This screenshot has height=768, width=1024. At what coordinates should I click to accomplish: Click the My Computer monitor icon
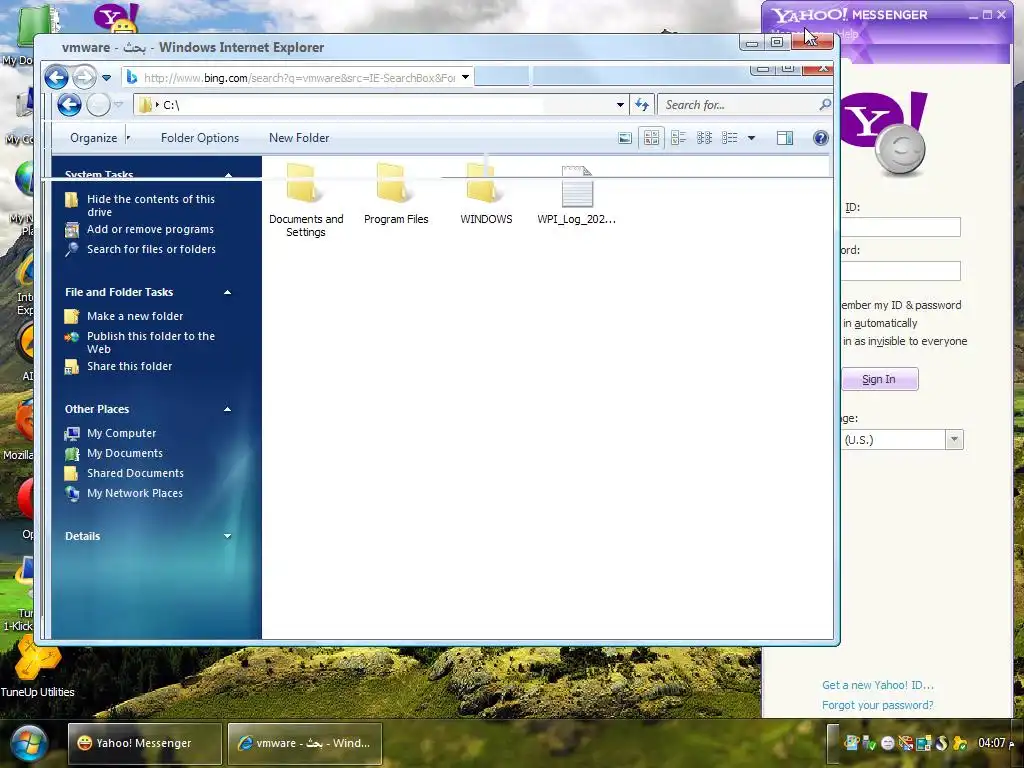[72, 434]
